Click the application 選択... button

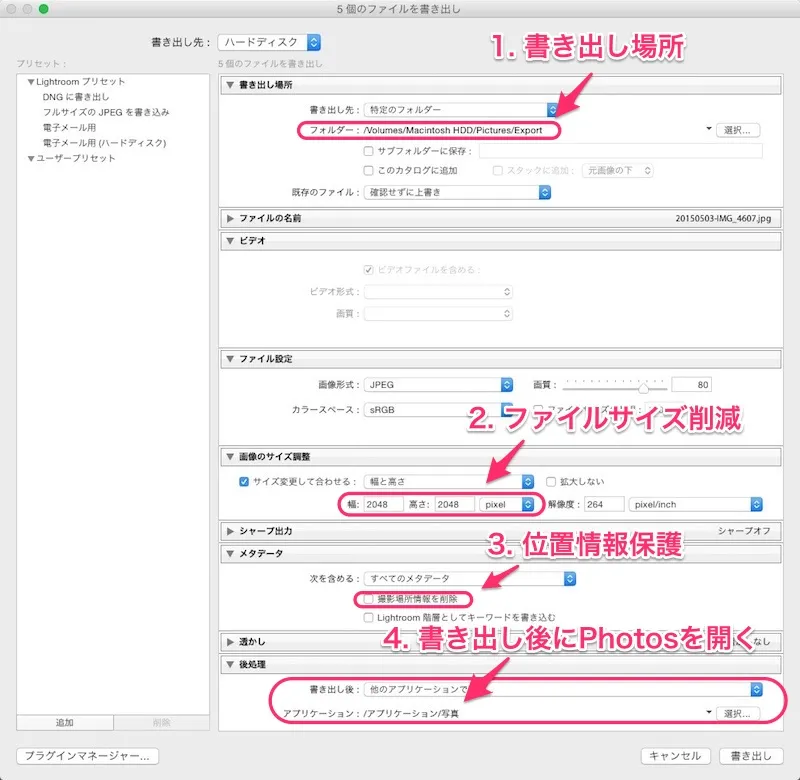tap(737, 714)
